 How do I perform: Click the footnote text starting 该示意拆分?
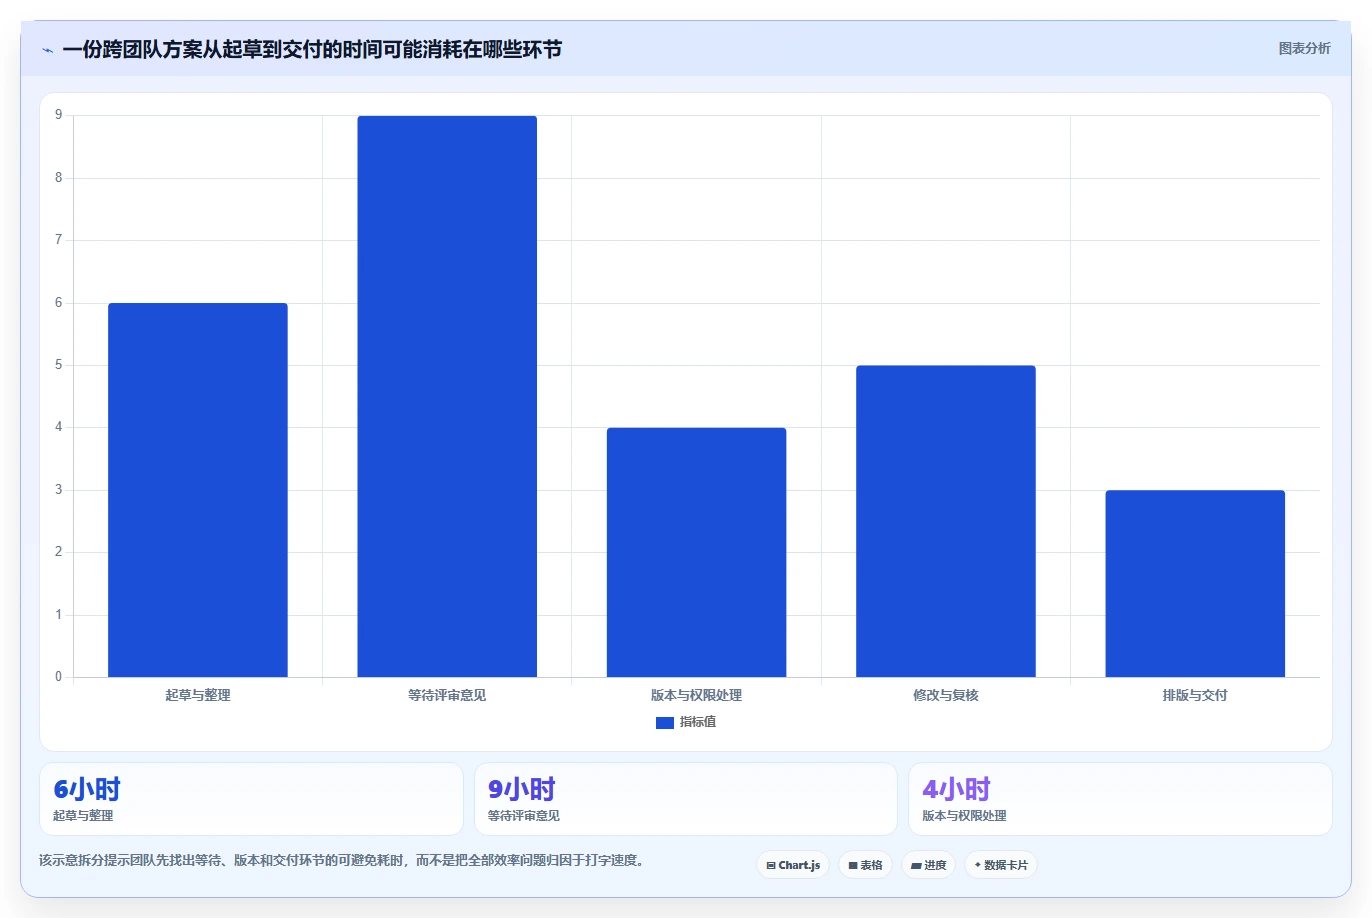(343, 860)
